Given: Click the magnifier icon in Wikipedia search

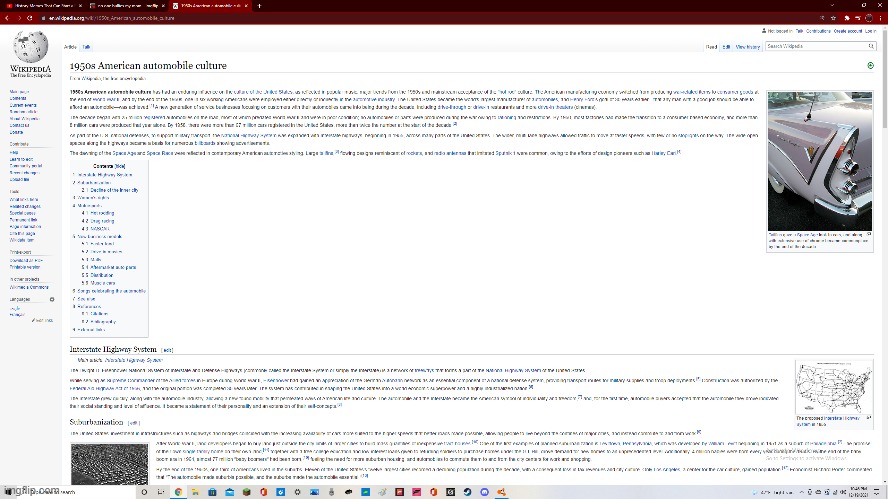Looking at the screenshot, I should point(870,46).
